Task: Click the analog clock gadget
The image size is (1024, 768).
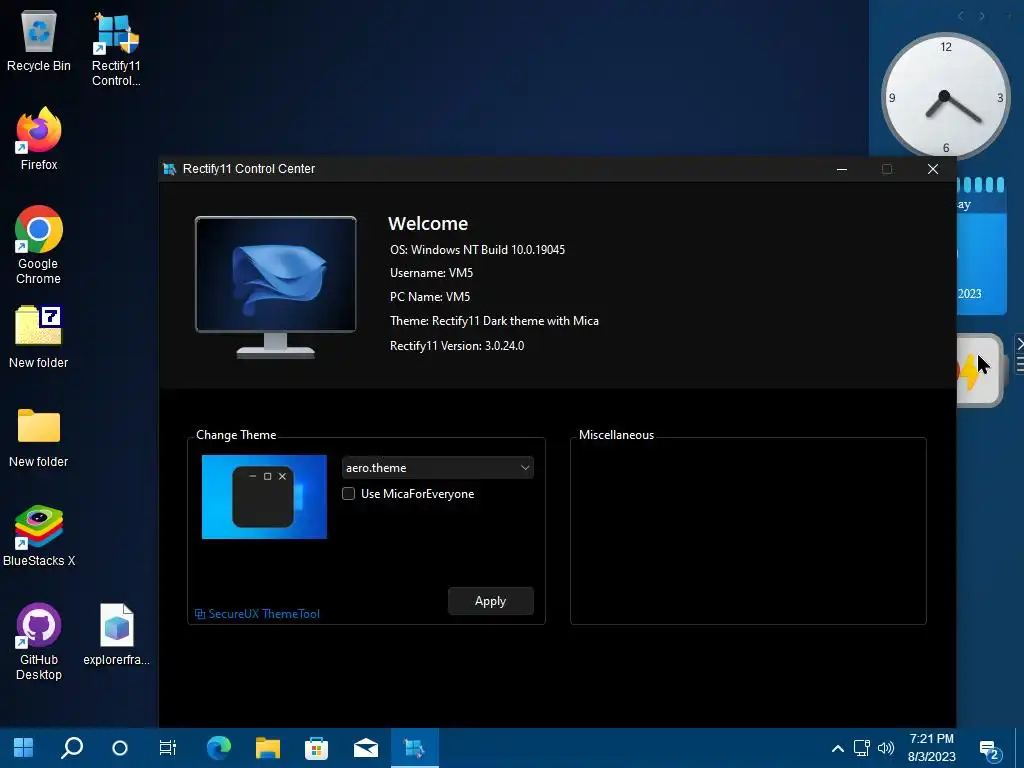Action: point(945,97)
